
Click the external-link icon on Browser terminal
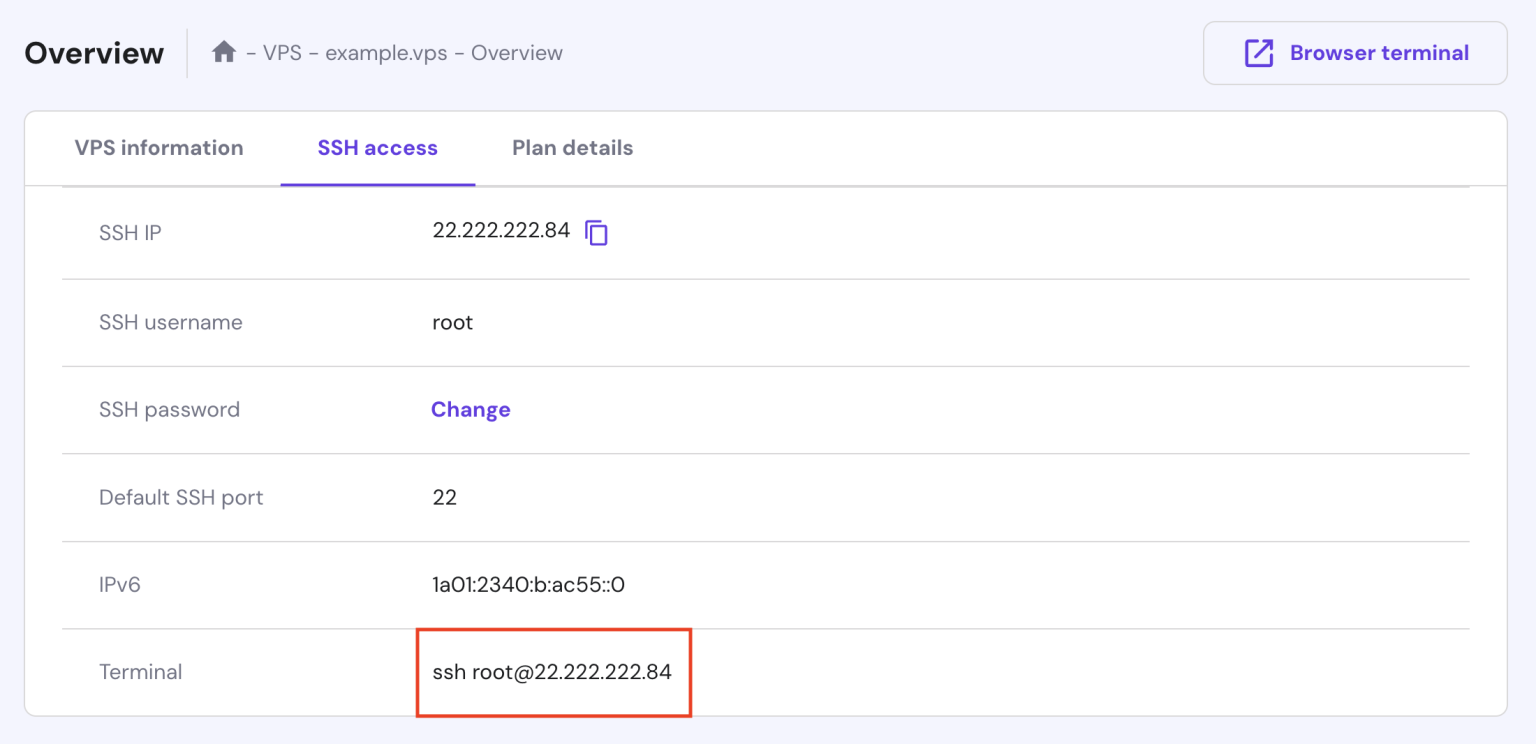pos(1258,53)
